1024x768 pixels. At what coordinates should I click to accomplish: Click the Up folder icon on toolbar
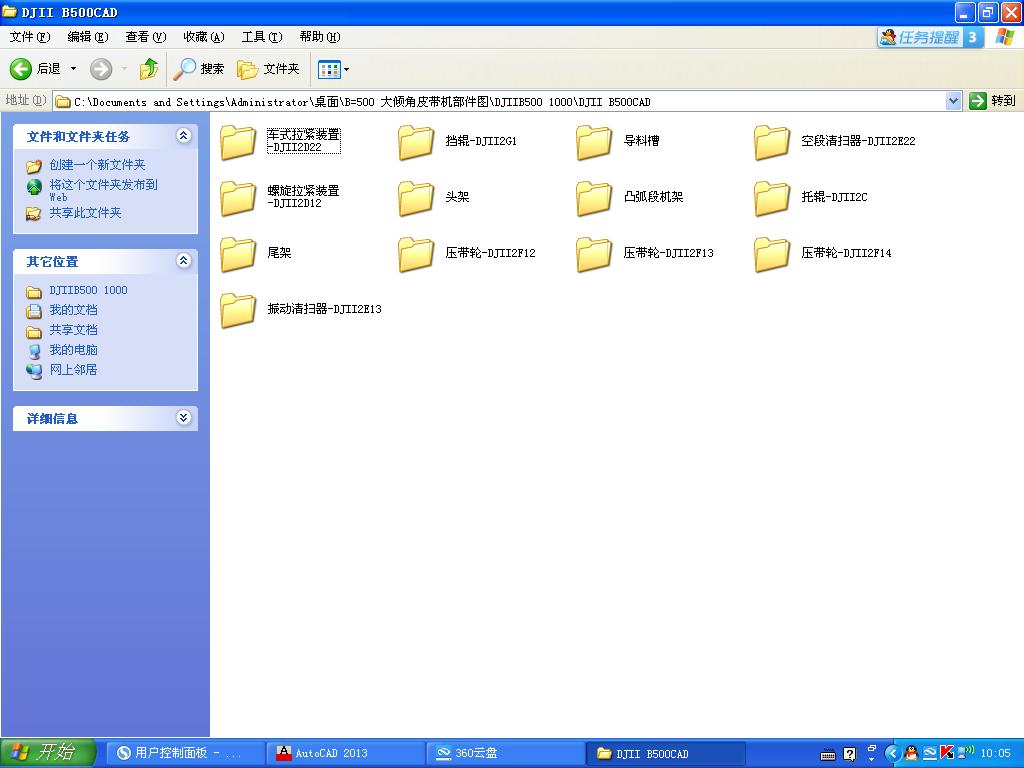pos(150,69)
